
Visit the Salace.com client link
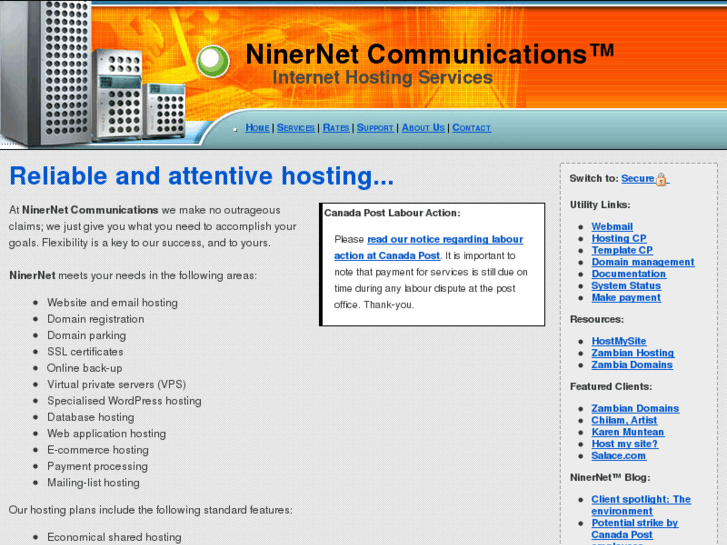619,455
